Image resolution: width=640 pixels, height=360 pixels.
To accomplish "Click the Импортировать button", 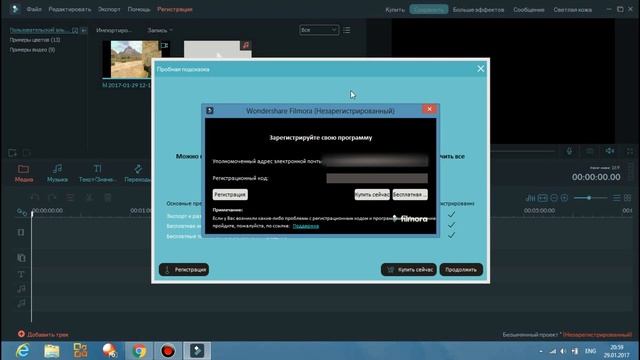I will pyautogui.click(x=114, y=30).
